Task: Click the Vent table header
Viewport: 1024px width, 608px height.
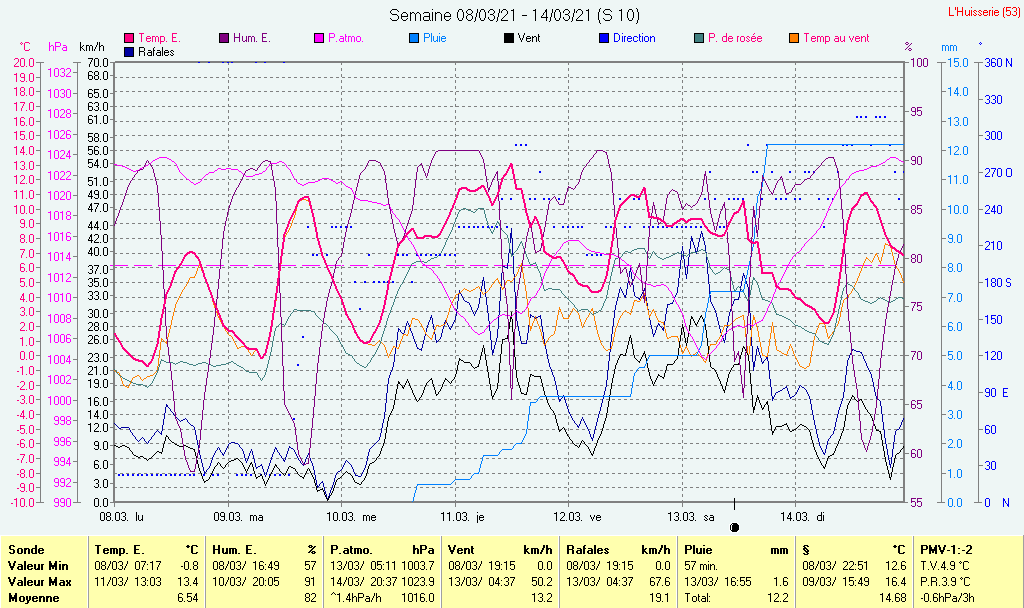Action: click(x=462, y=551)
